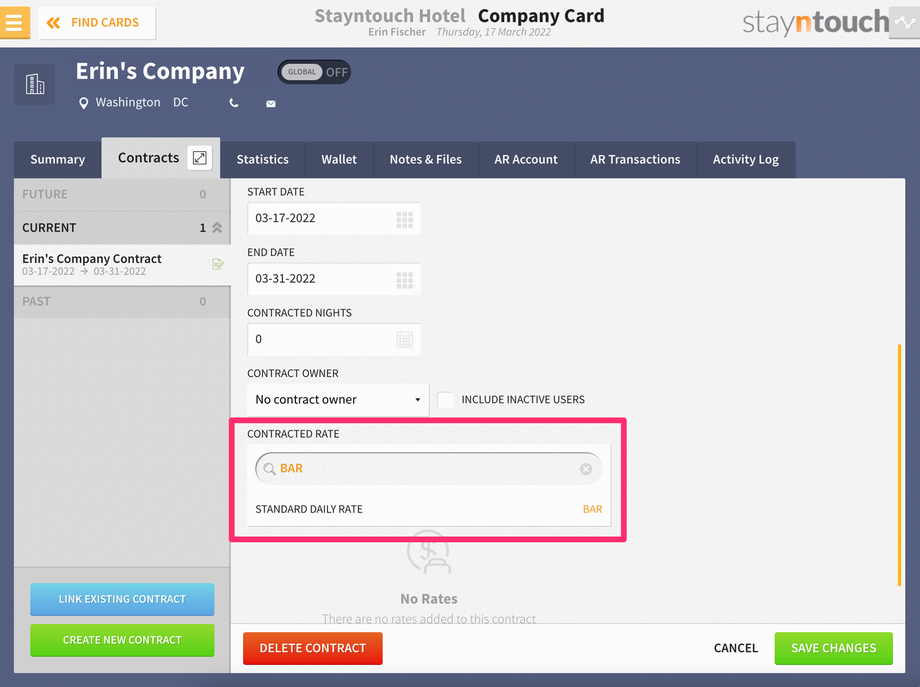920x687 pixels.
Task: View the Activity Log tab
Action: click(745, 160)
